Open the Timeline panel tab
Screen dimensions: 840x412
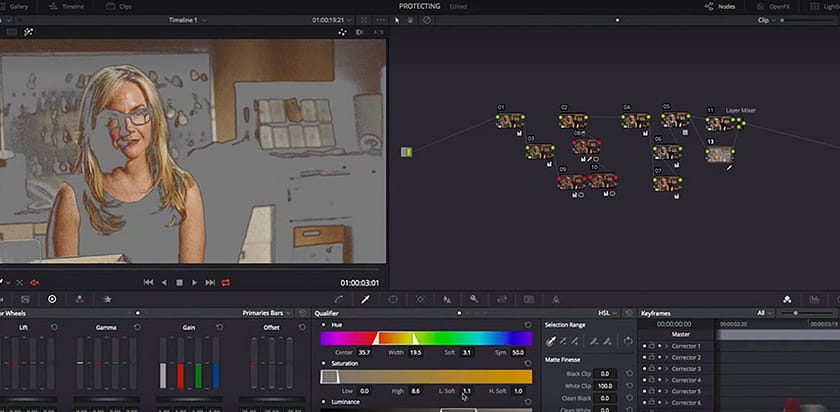(66, 6)
